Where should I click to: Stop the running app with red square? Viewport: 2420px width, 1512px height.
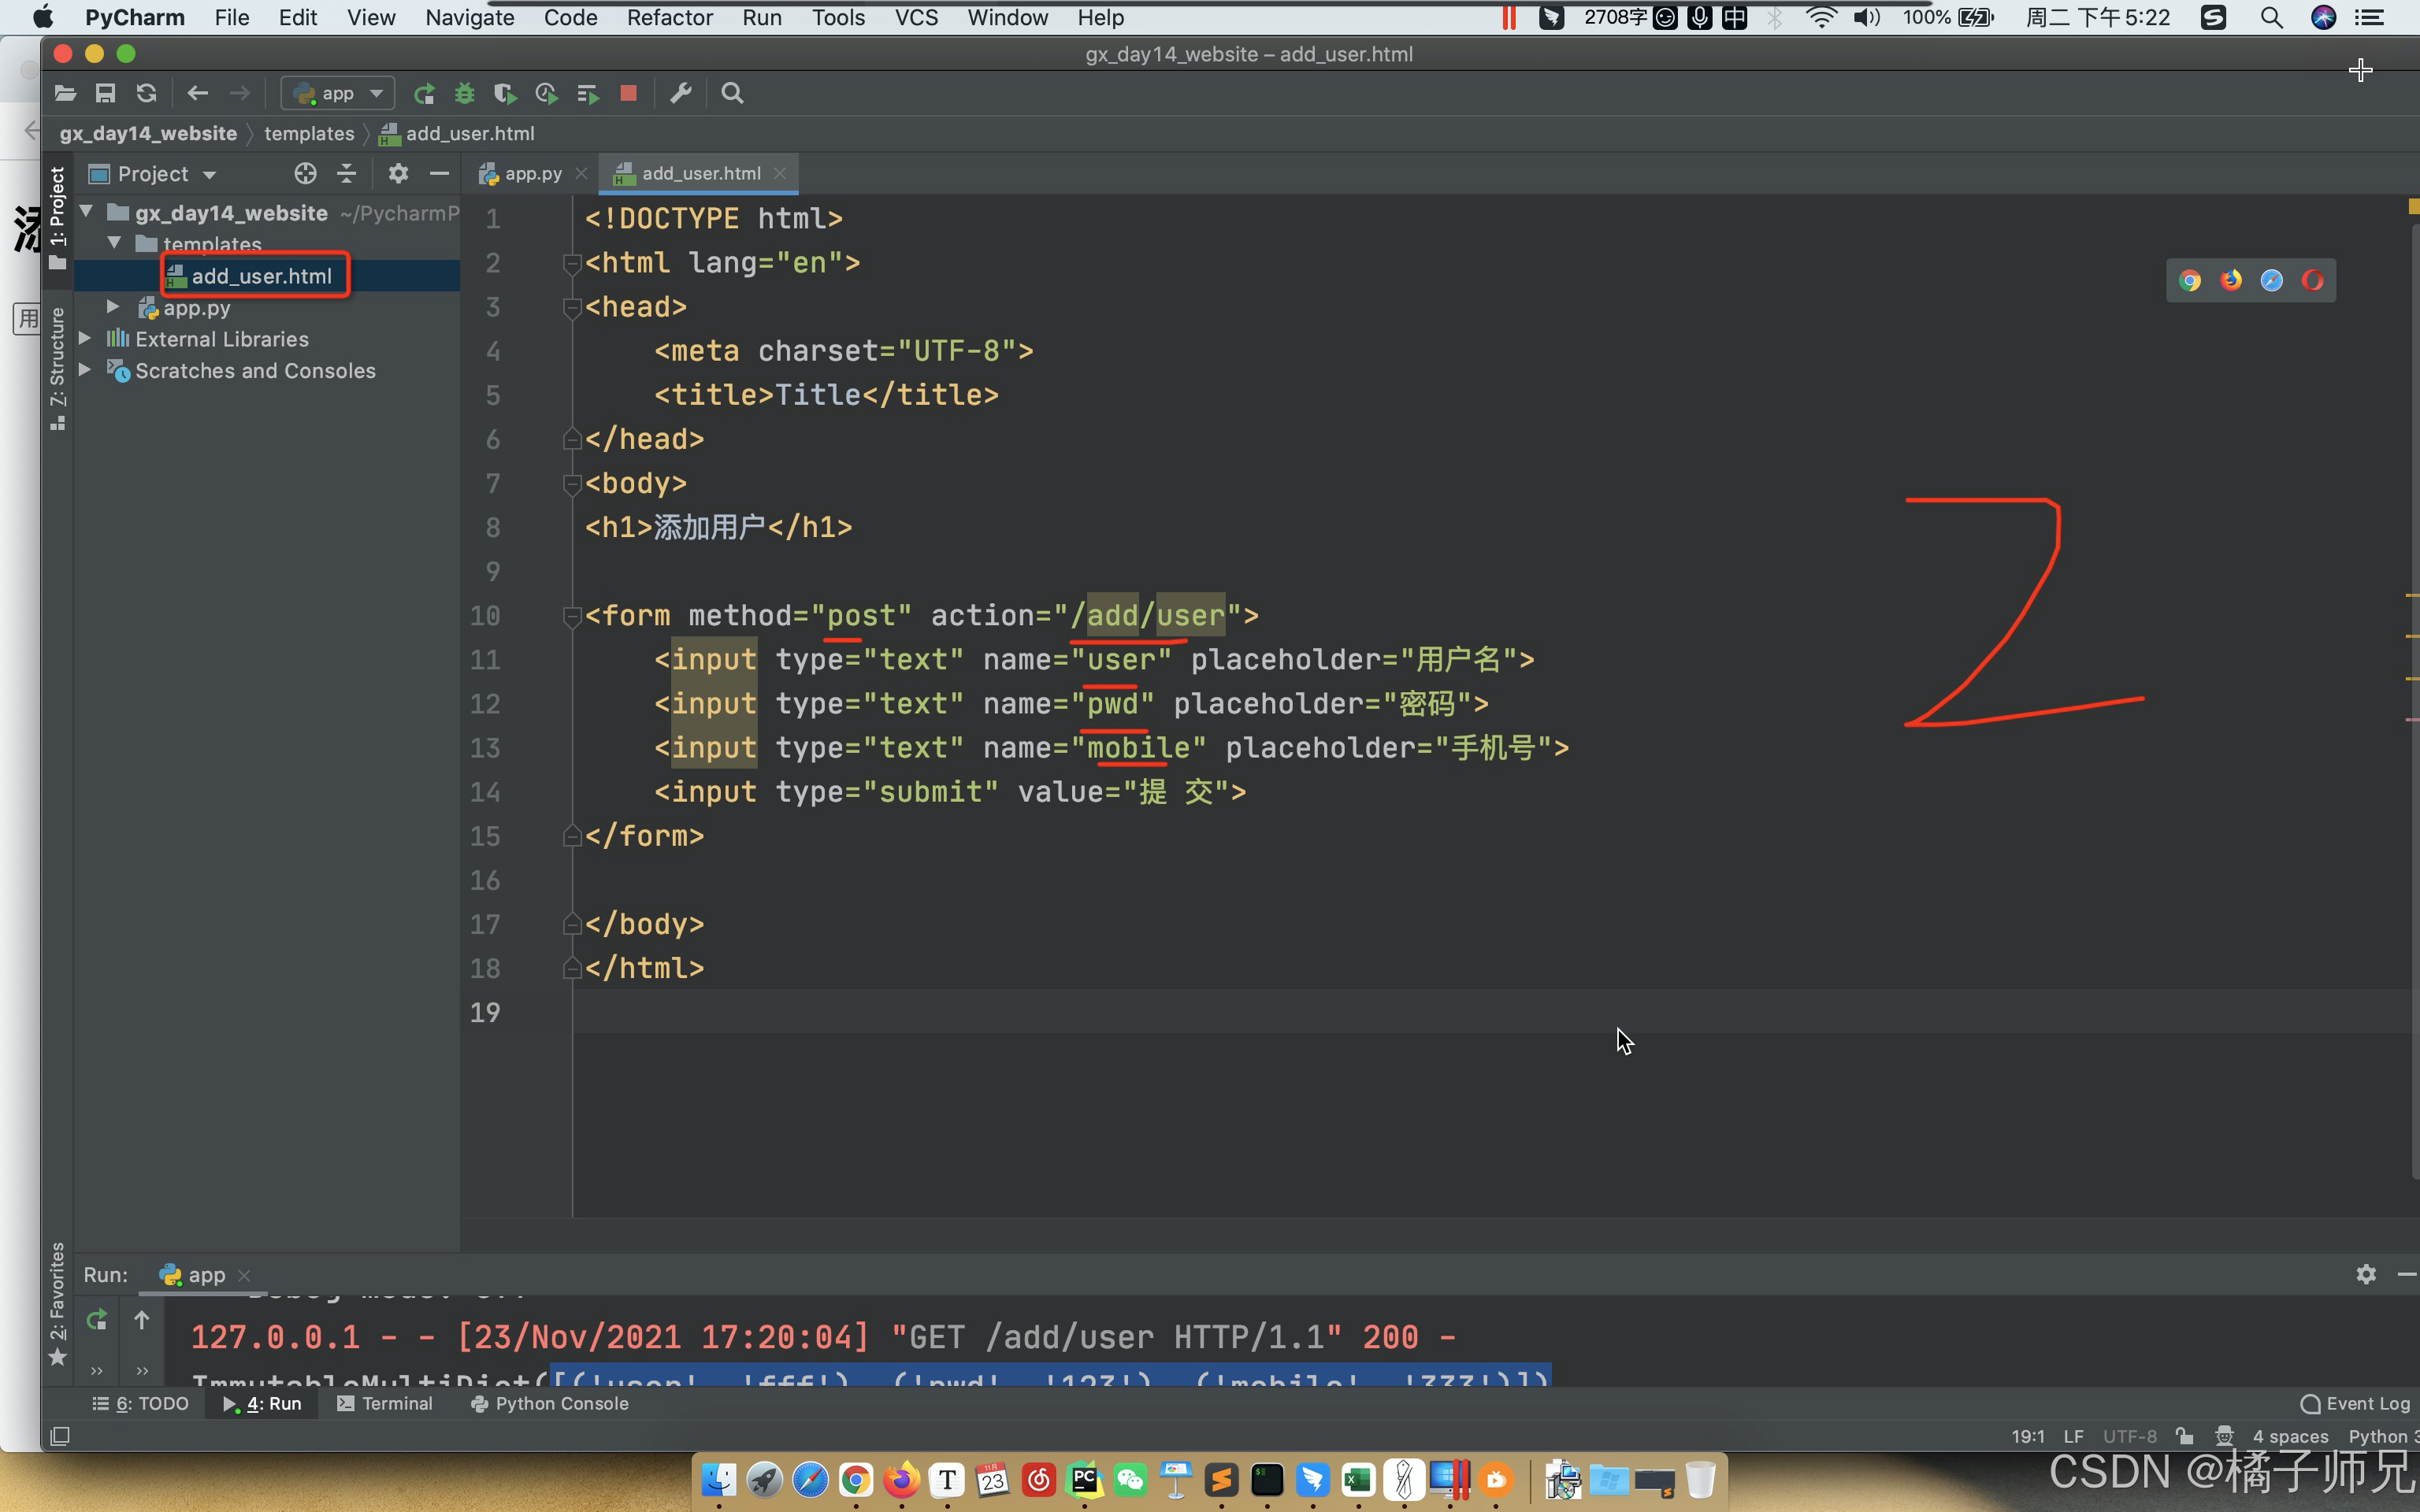[x=629, y=93]
